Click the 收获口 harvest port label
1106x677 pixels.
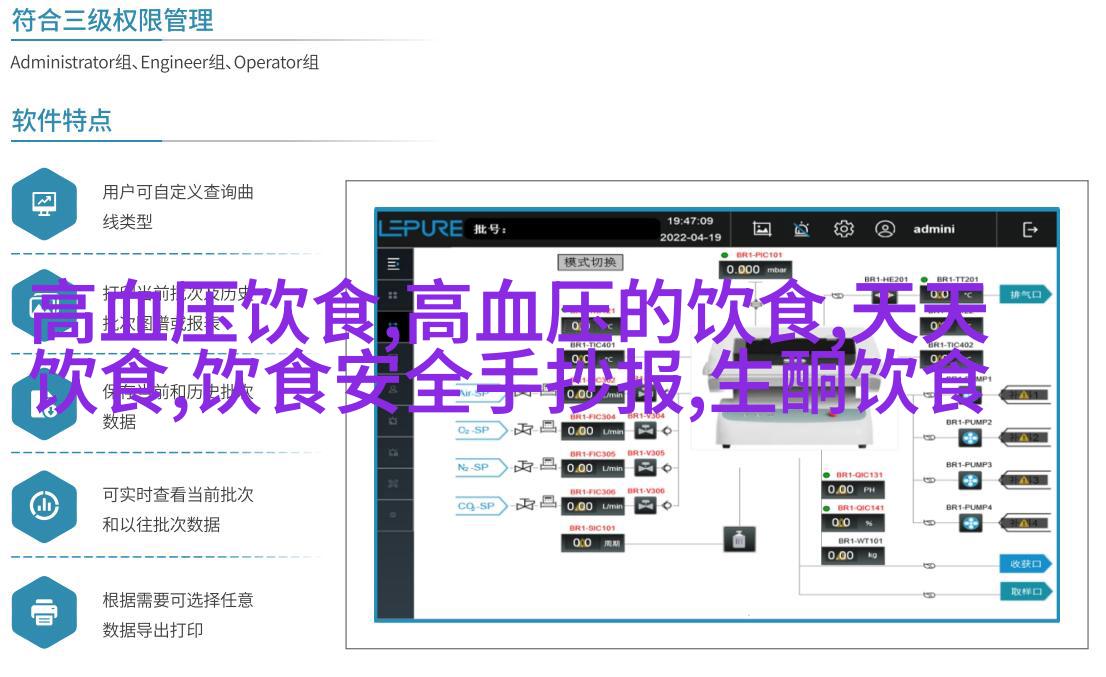1026,563
